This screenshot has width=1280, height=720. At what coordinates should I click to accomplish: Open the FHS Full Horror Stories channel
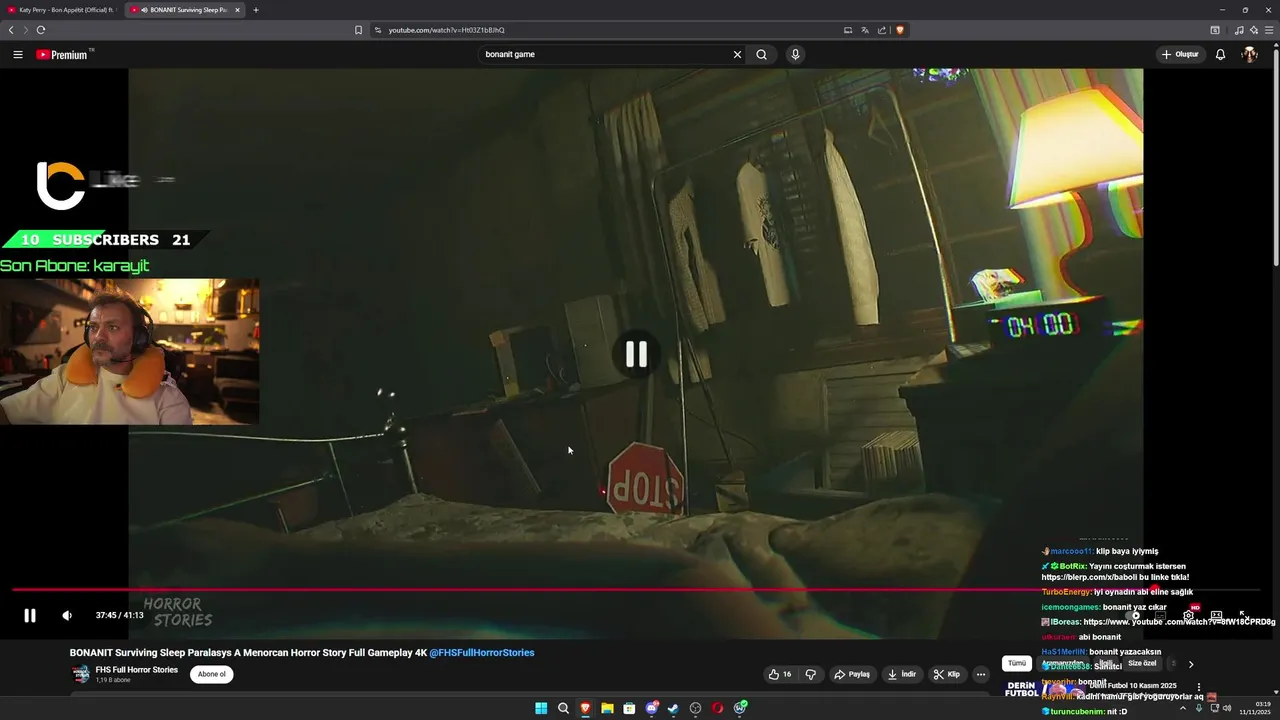(x=136, y=669)
